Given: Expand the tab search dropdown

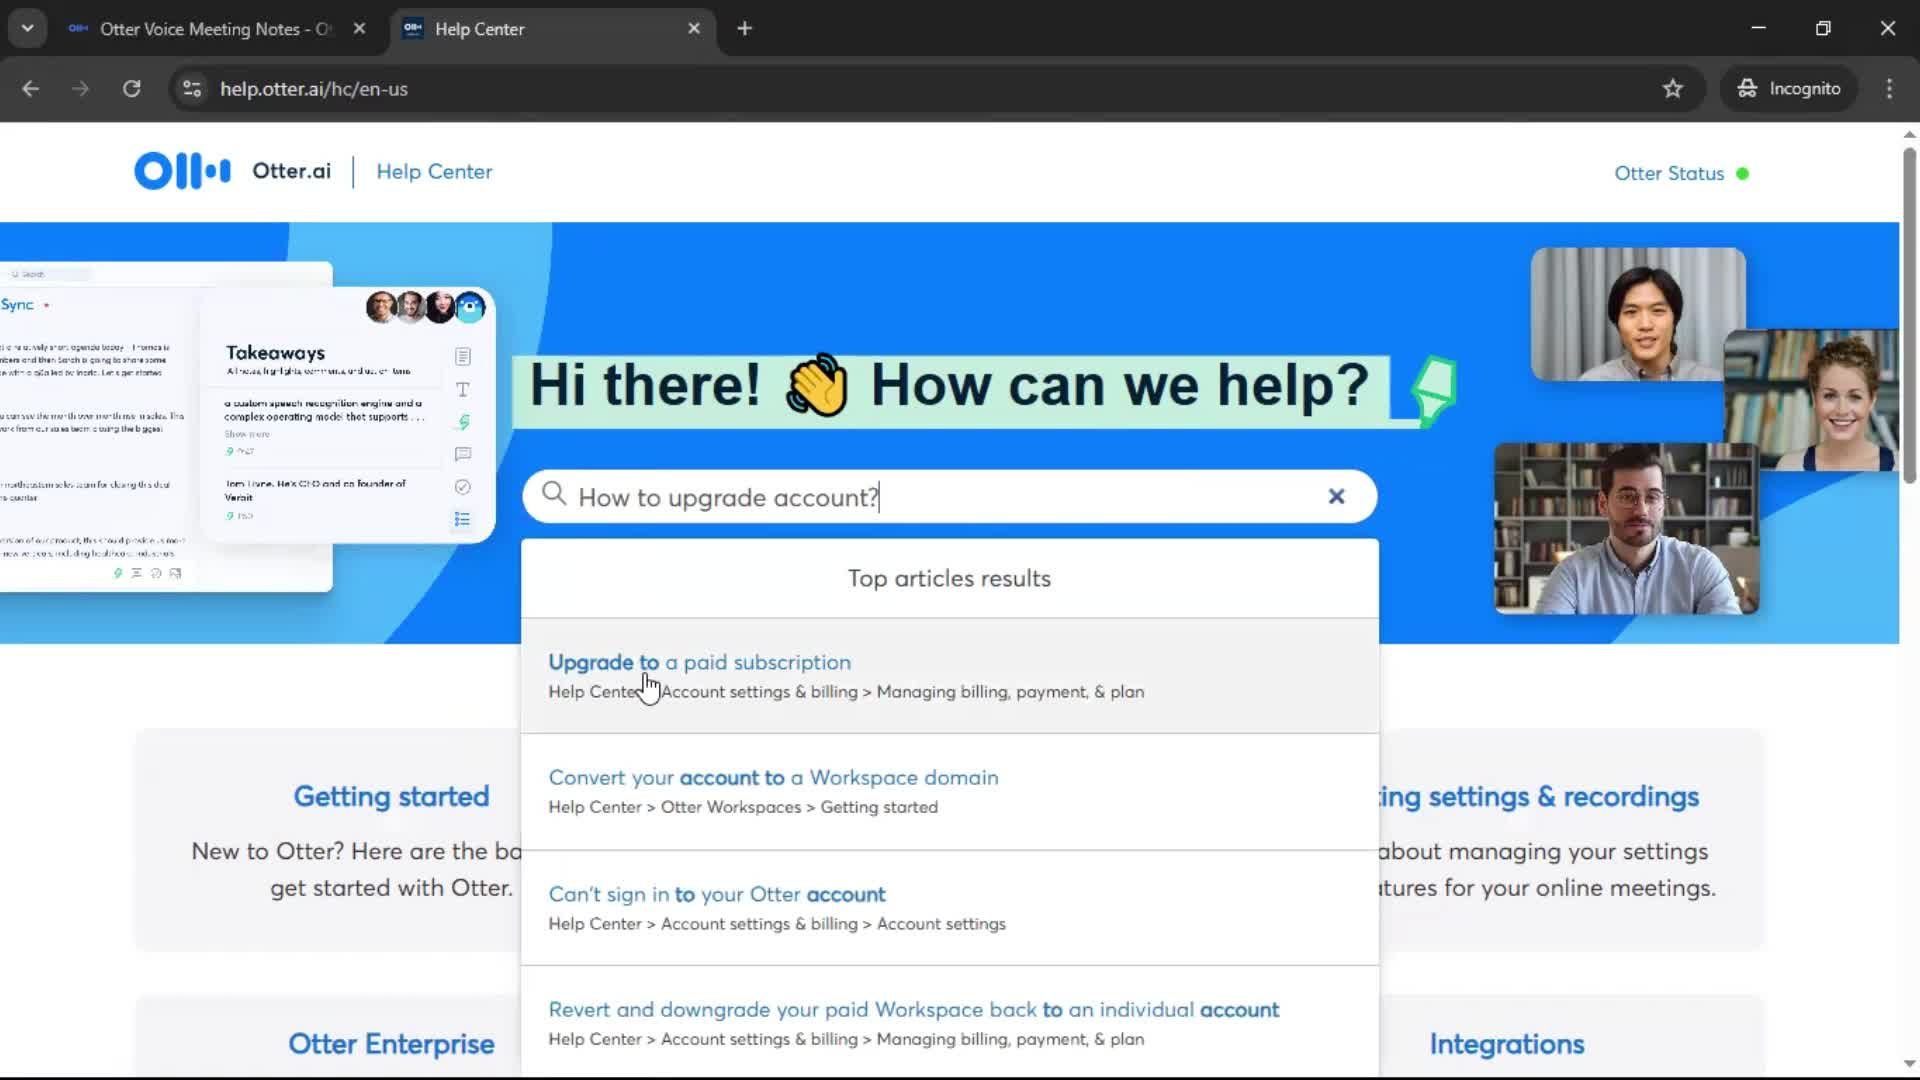Looking at the screenshot, I should [x=28, y=29].
